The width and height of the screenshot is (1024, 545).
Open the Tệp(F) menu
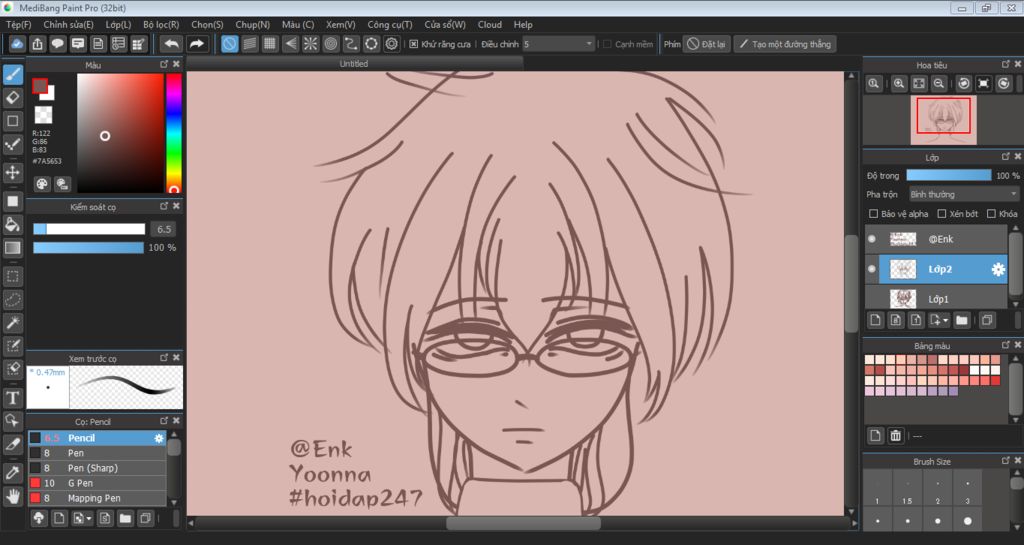tap(18, 25)
